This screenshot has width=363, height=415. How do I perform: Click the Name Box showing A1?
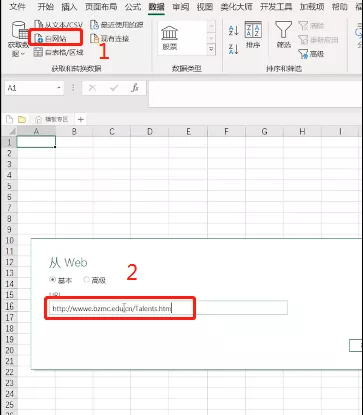(30, 88)
